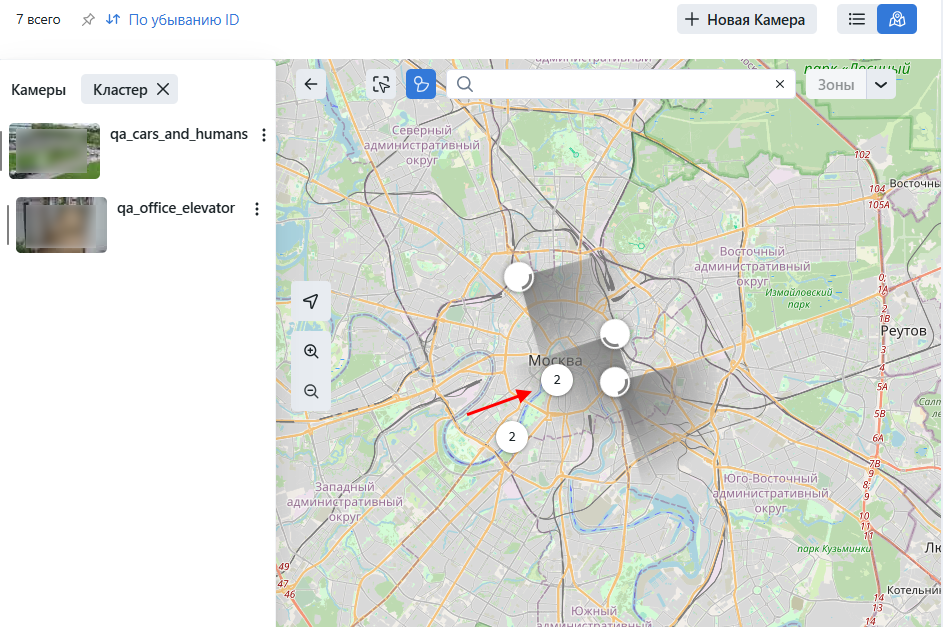Toggle the polygon drawing tool

[x=420, y=84]
